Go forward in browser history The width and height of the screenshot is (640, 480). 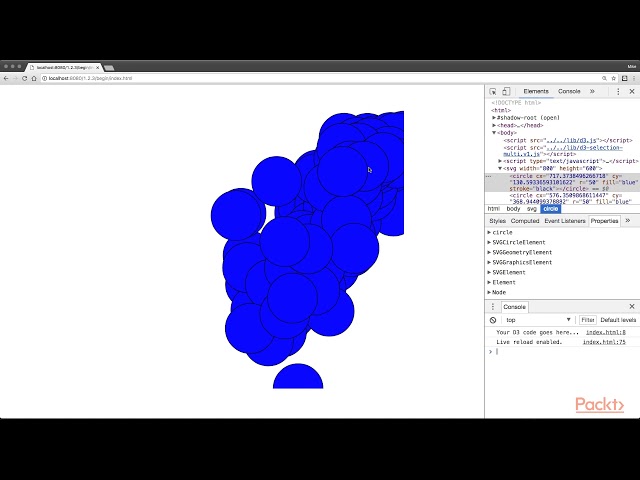(16, 78)
